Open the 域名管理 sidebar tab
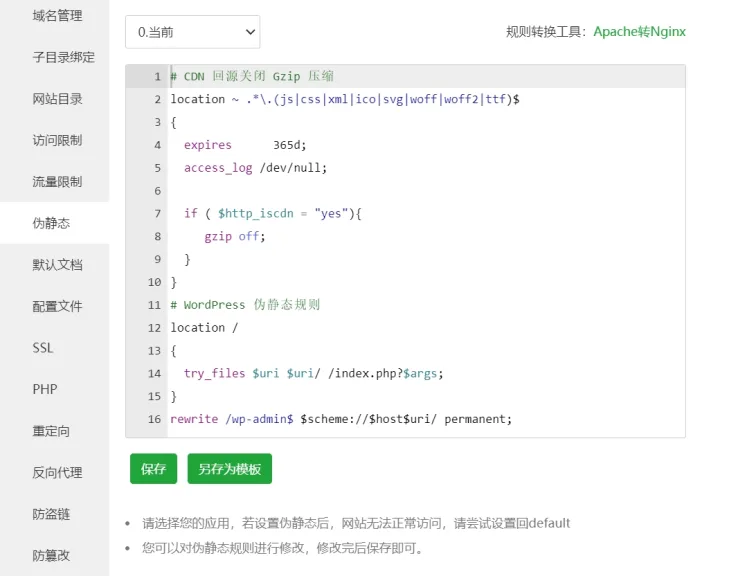 pos(56,16)
